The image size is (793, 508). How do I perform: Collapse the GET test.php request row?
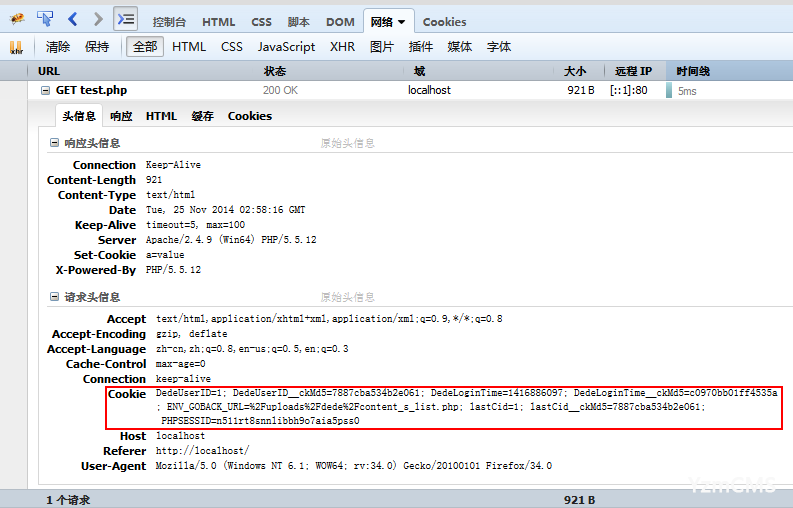45,90
